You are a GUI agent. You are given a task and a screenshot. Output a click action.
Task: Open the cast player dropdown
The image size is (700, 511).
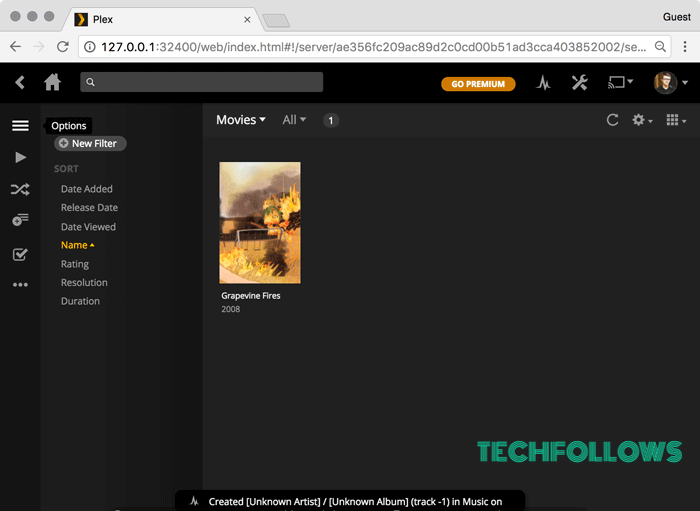click(x=620, y=83)
